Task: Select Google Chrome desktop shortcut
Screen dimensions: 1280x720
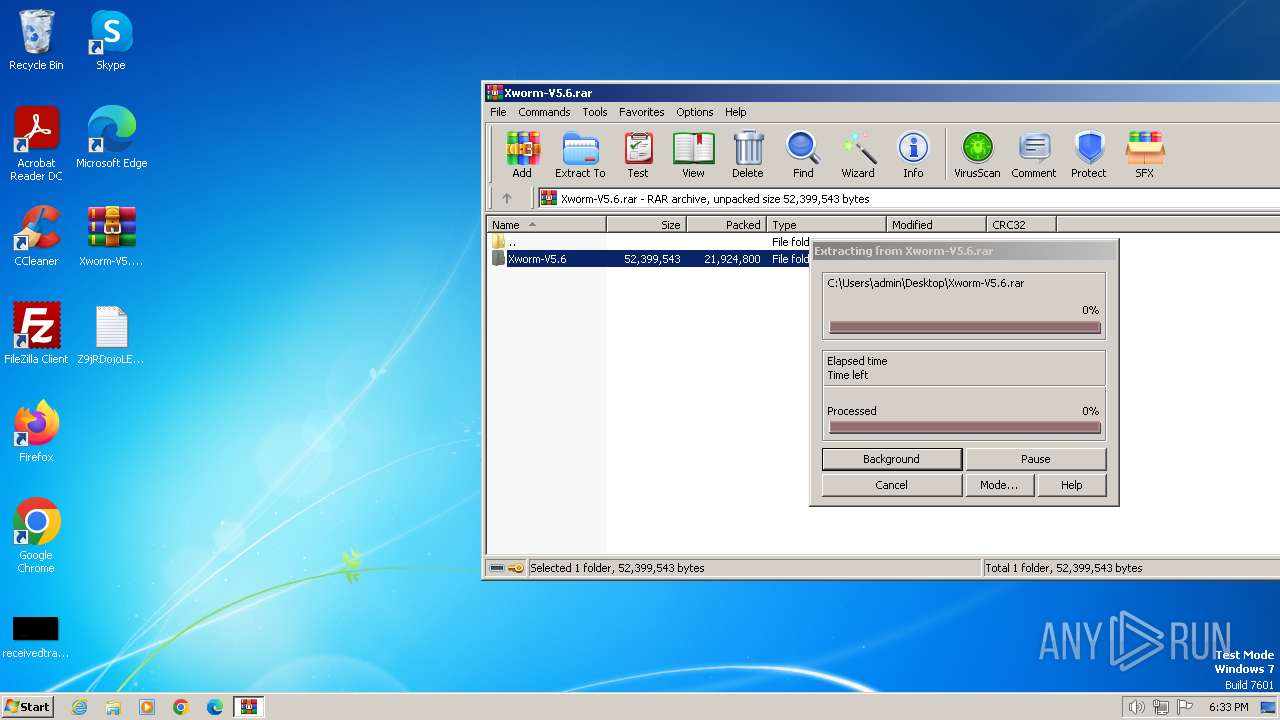Action: [x=36, y=536]
